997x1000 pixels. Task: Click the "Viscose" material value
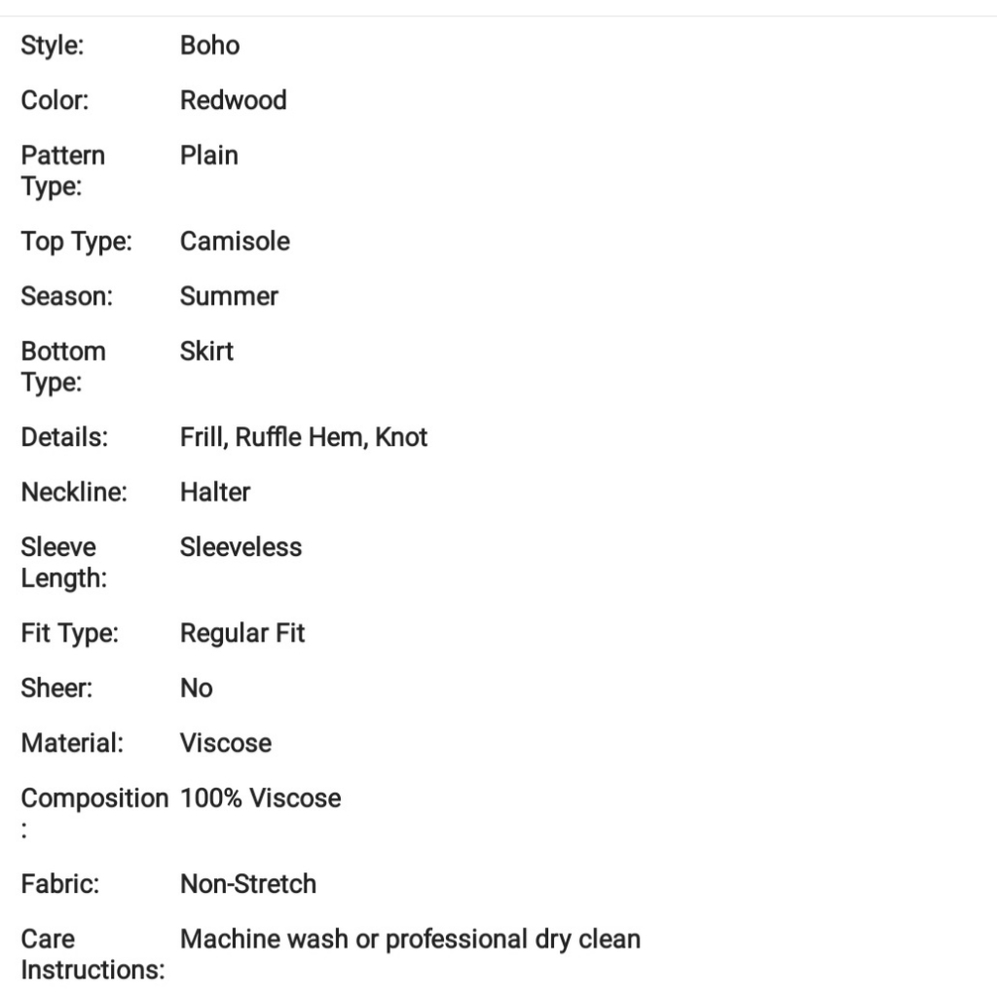(x=225, y=743)
